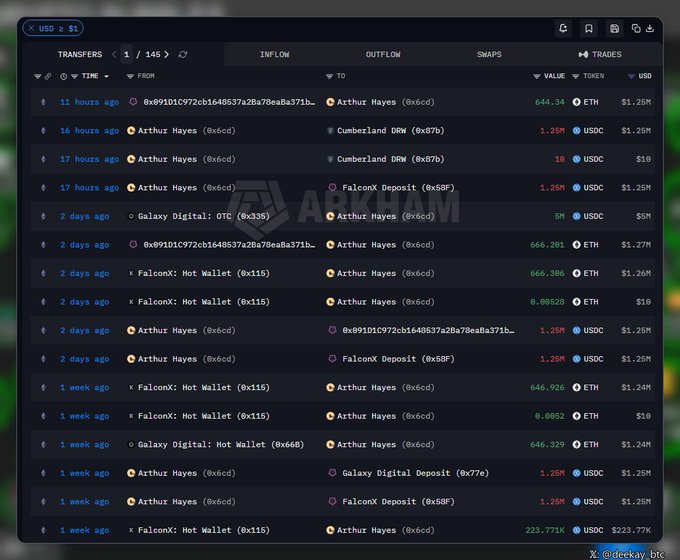Screen dimensions: 680x560
Task: Refresh the transfers list
Action: [x=183, y=54]
